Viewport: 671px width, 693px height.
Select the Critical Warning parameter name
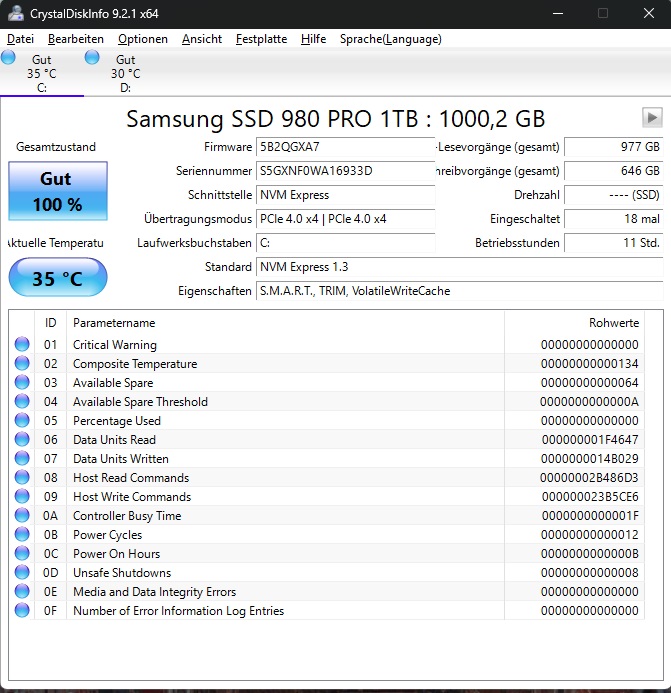coord(115,345)
